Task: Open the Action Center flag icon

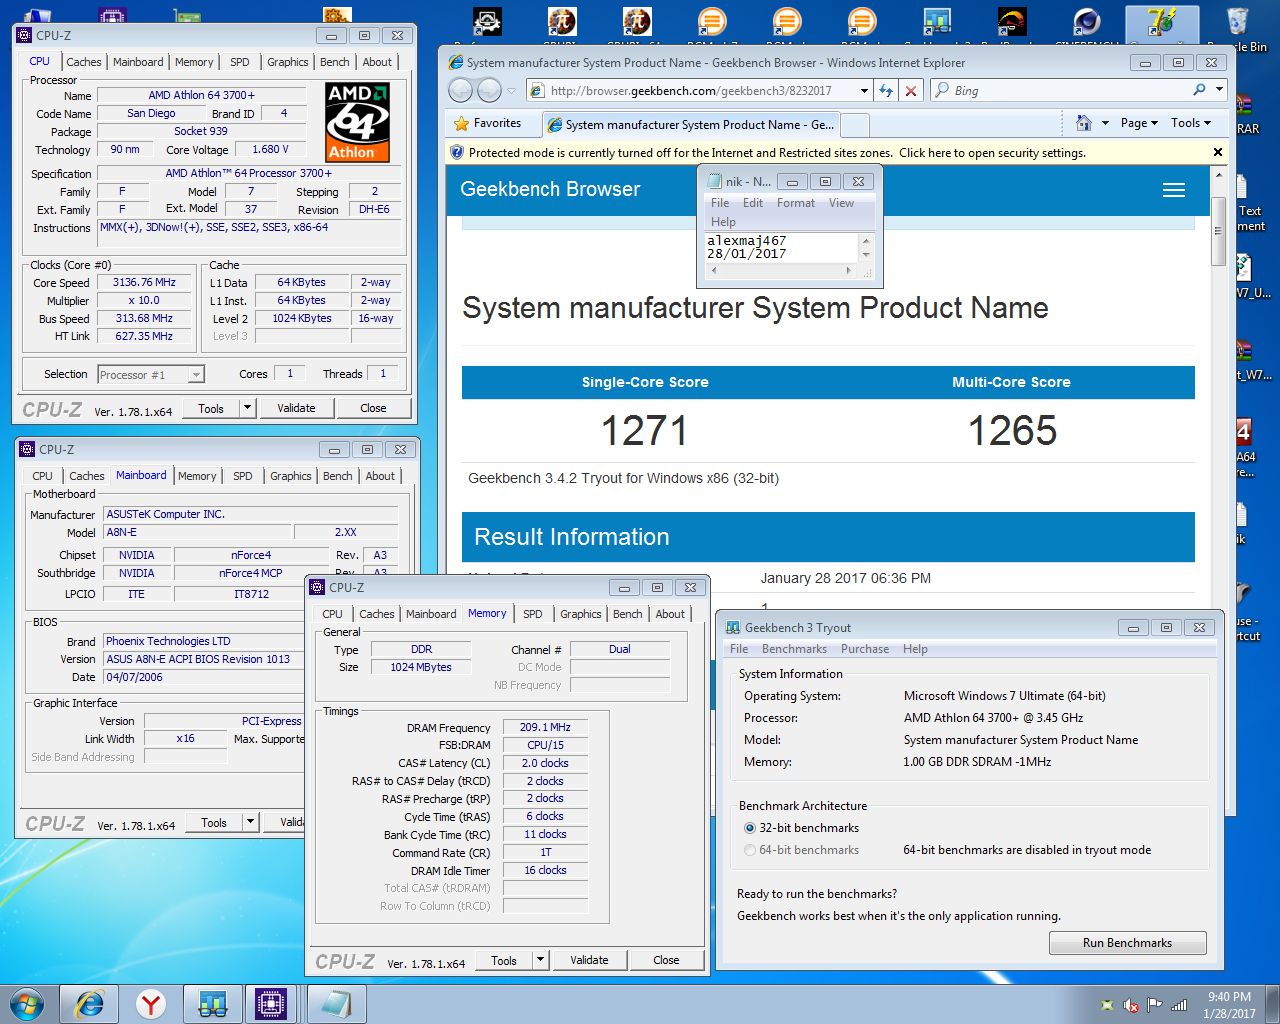Action: tap(1155, 1005)
